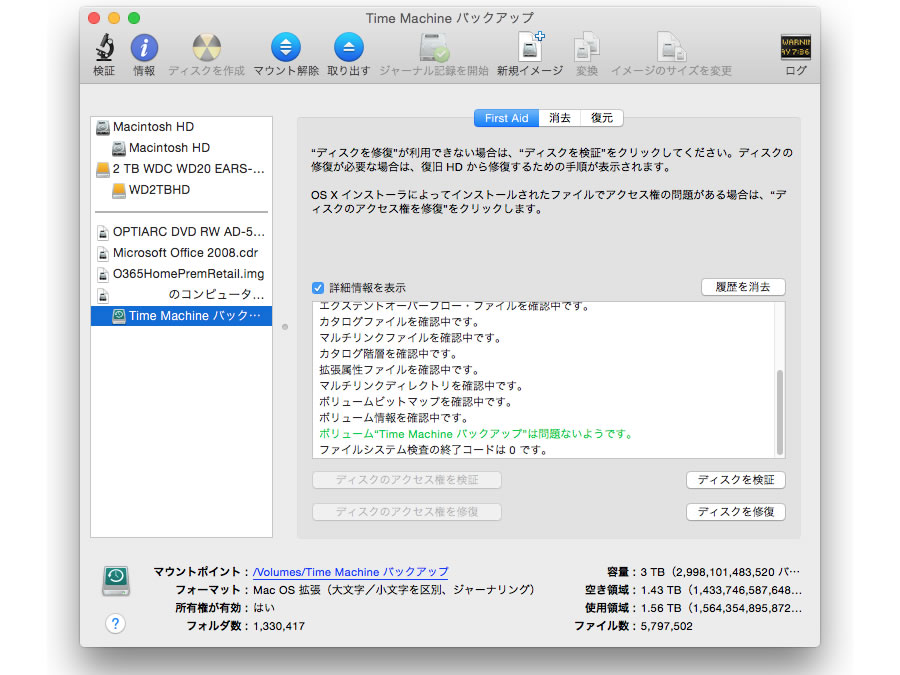The width and height of the screenshot is (900, 675).
Task: Select O365HomePremRetail.img disk image
Action: (181, 274)
